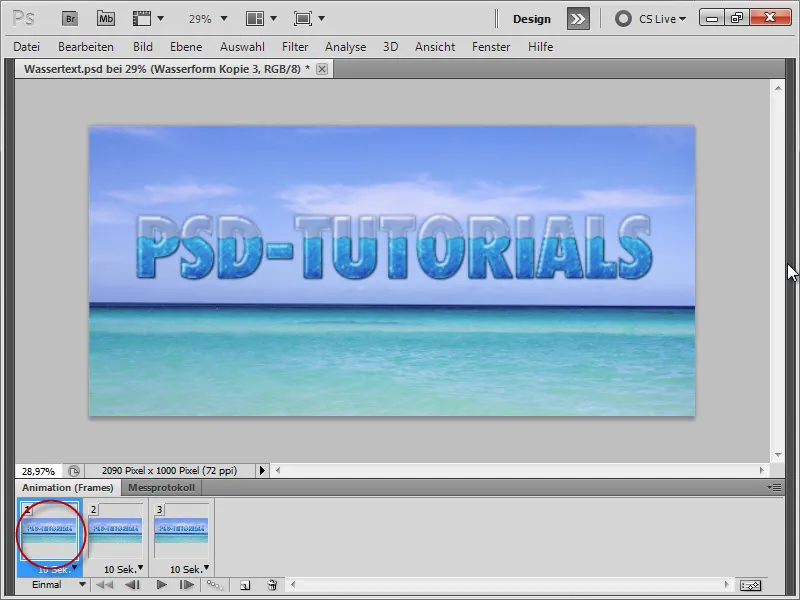Open the Ansicht menu
This screenshot has width=800, height=600.
click(x=435, y=47)
